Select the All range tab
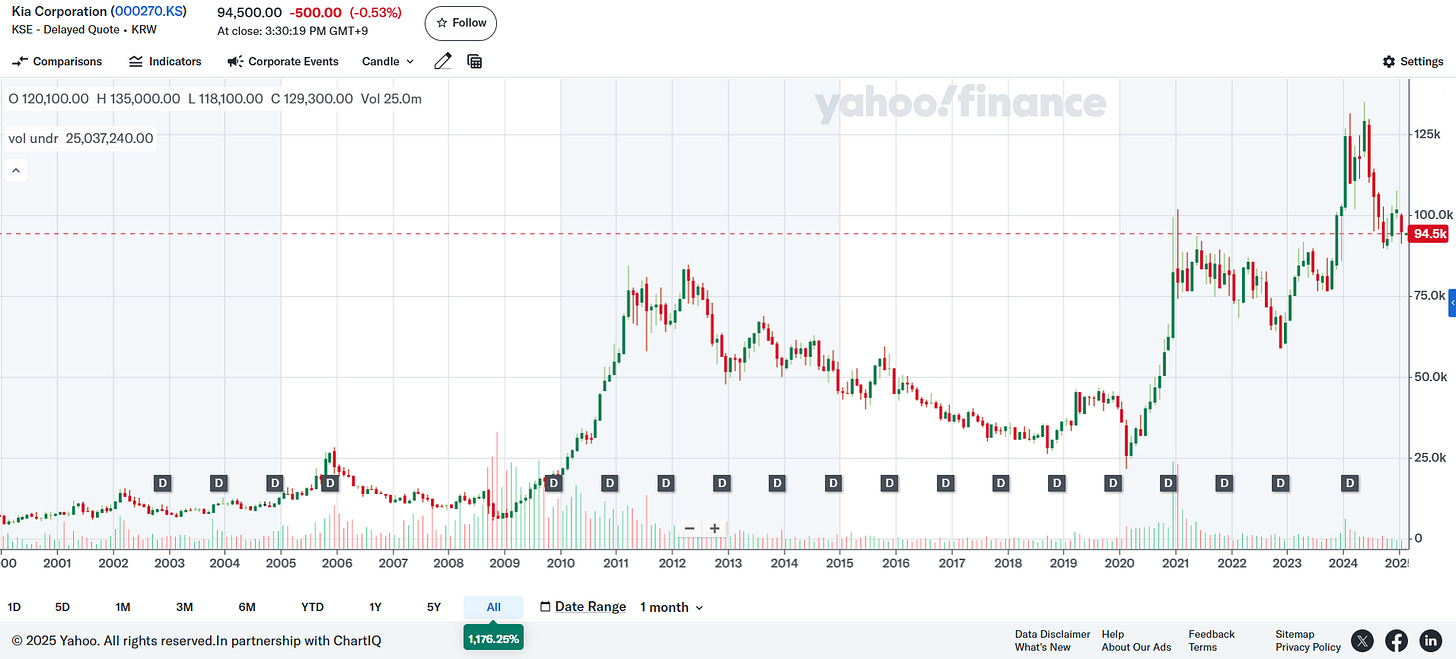The width and height of the screenshot is (1456, 659). (494, 607)
